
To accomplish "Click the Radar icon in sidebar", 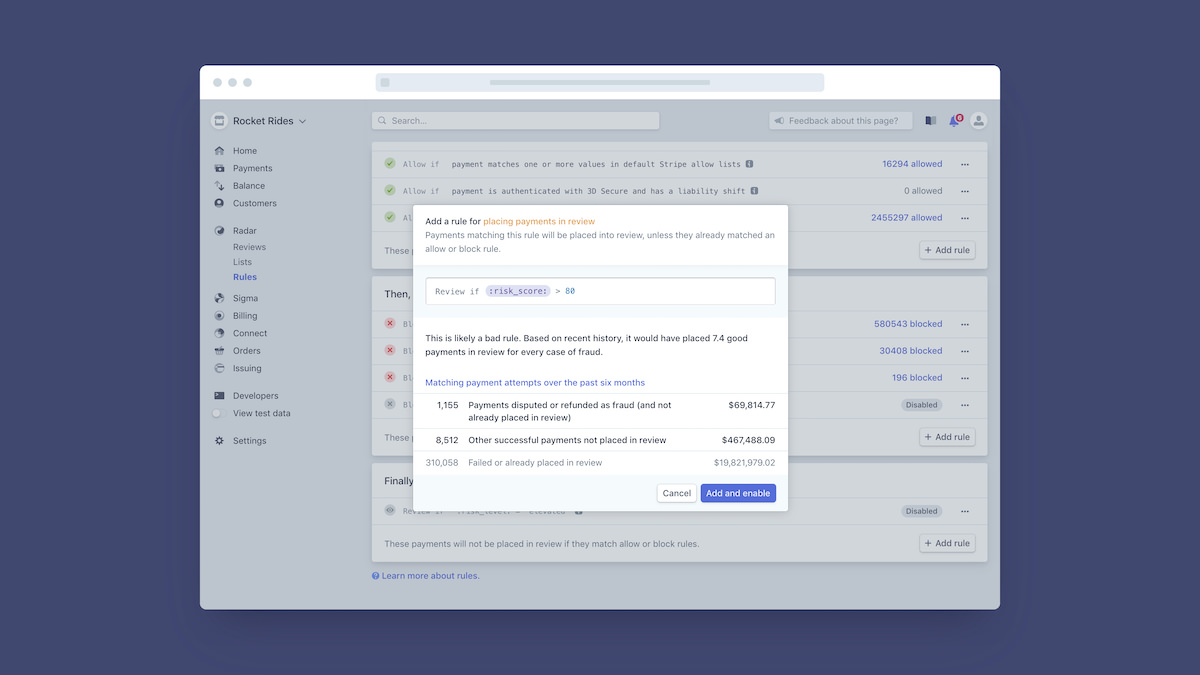I will (219, 231).
